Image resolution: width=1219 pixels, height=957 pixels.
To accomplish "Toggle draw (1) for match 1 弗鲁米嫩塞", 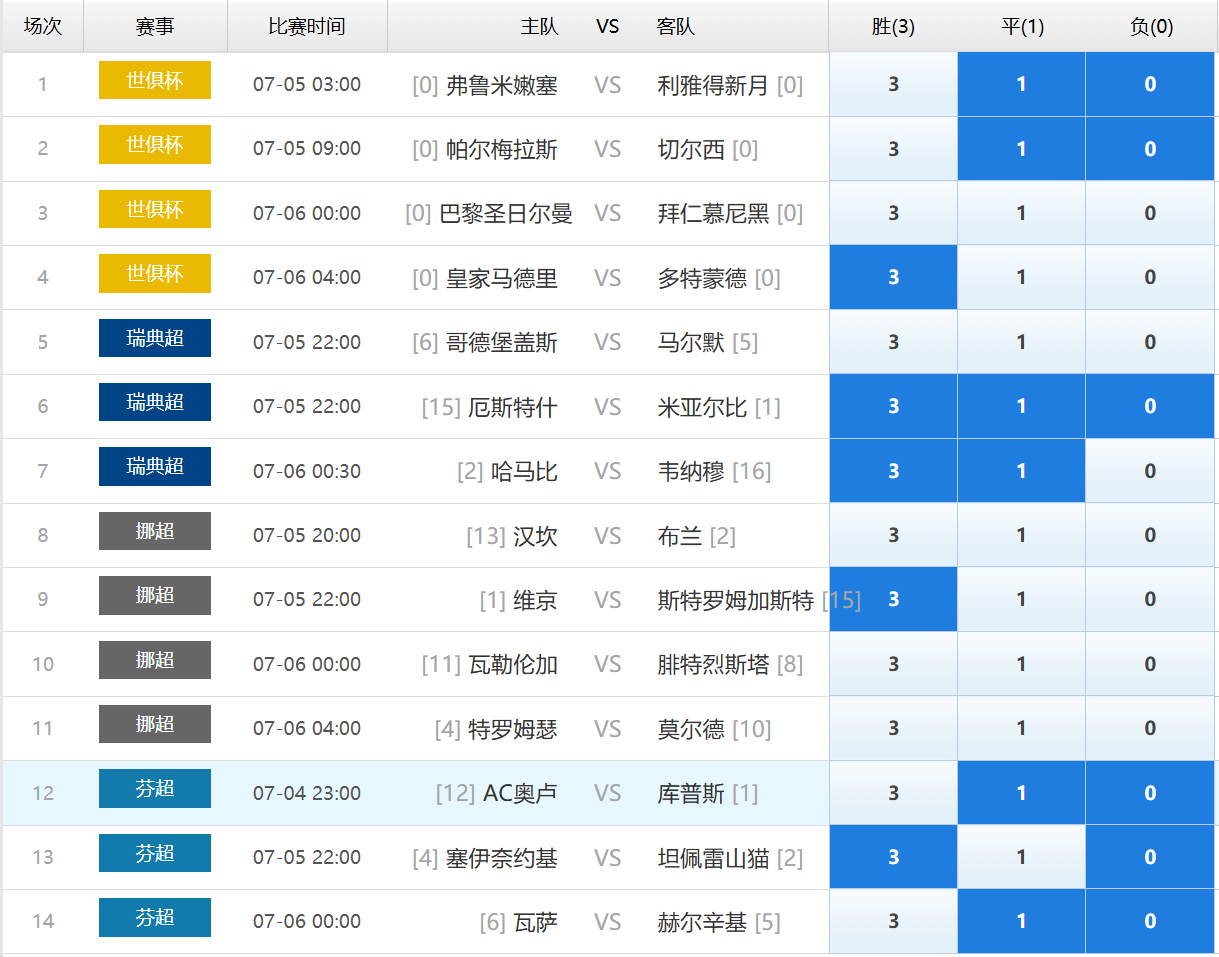I will [1021, 84].
